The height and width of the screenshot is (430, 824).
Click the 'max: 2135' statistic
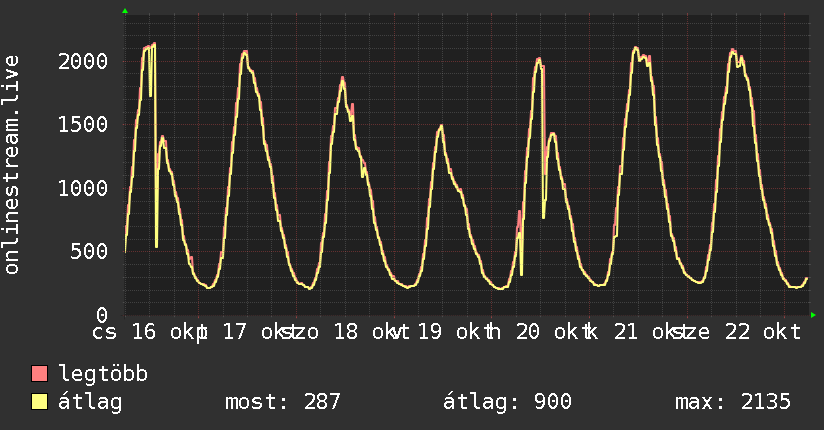click(x=733, y=402)
